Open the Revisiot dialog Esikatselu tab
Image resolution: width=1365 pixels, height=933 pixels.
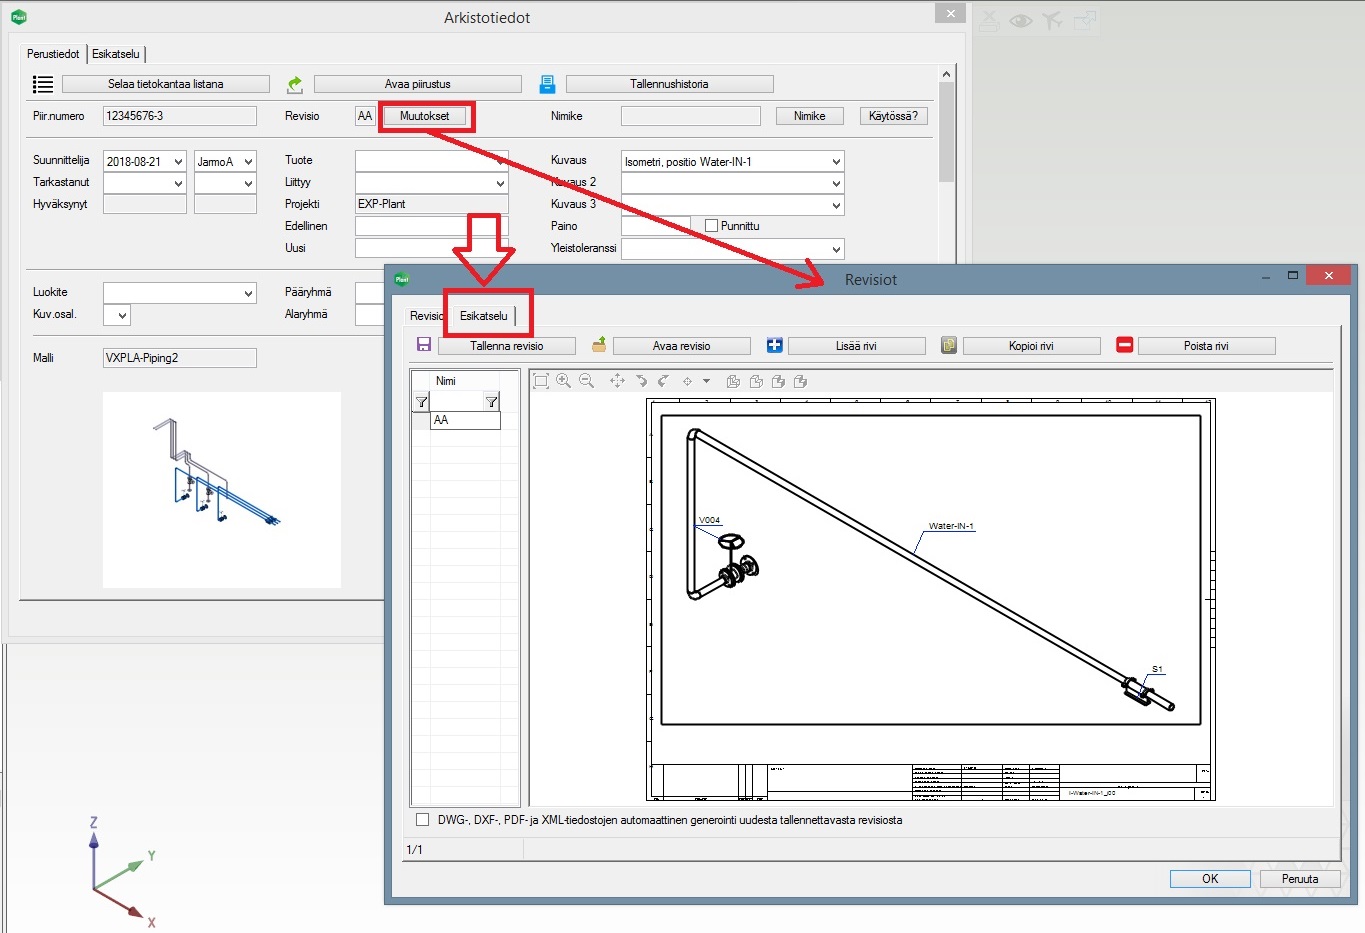click(x=483, y=316)
